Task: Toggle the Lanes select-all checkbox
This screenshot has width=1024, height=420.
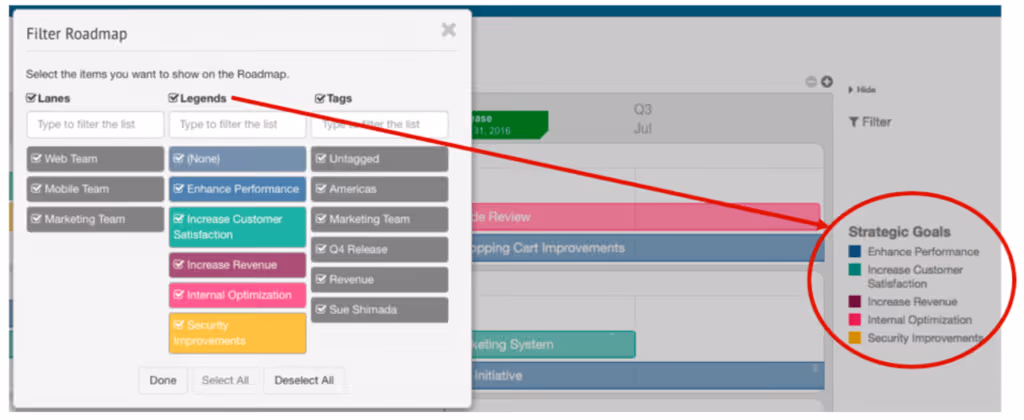Action: click(x=31, y=98)
